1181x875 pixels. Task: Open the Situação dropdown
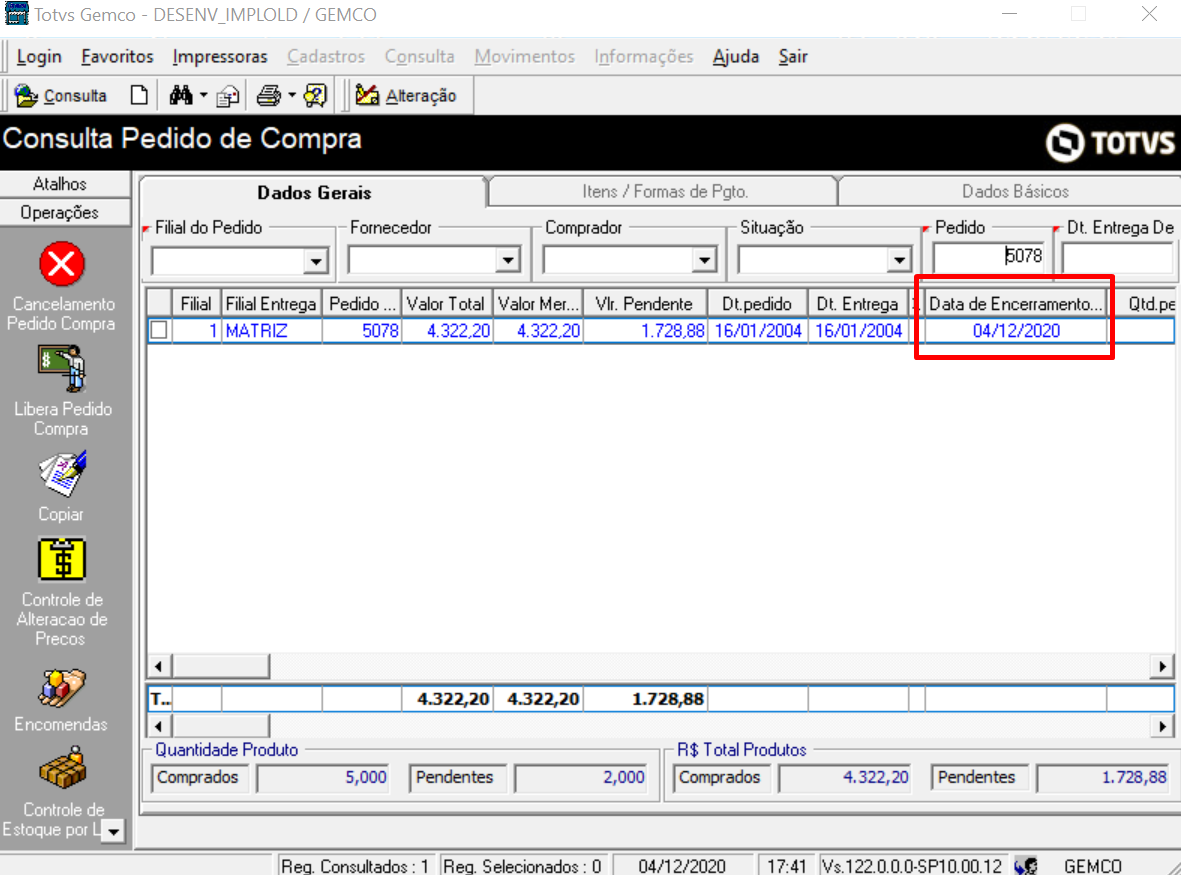tap(899, 261)
